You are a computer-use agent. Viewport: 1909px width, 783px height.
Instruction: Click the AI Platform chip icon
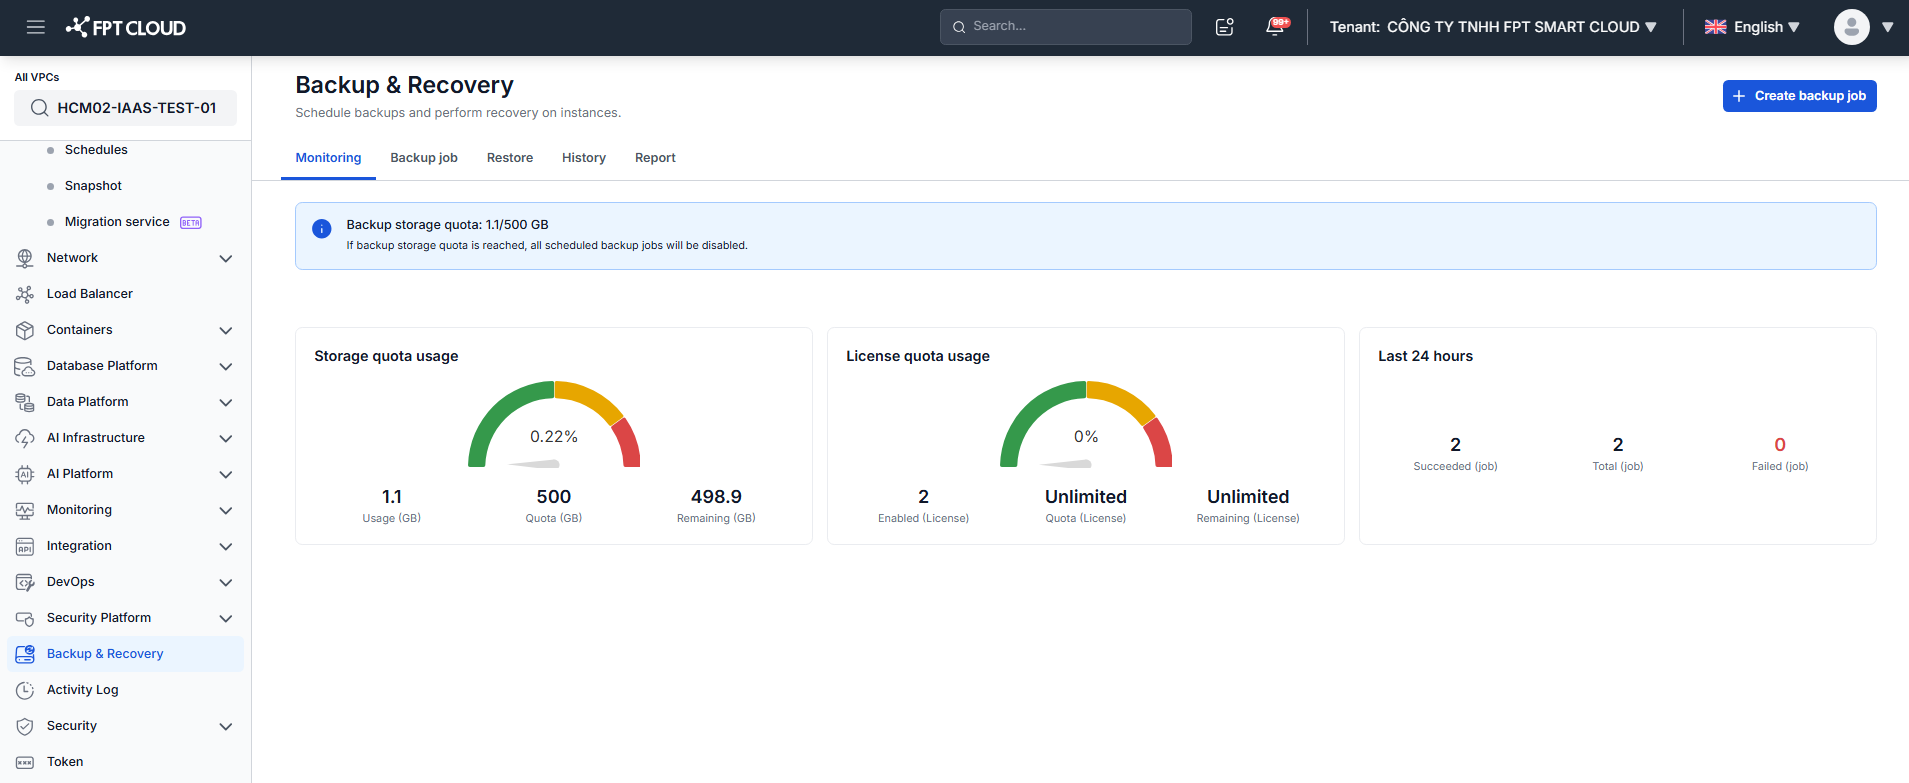tap(25, 474)
